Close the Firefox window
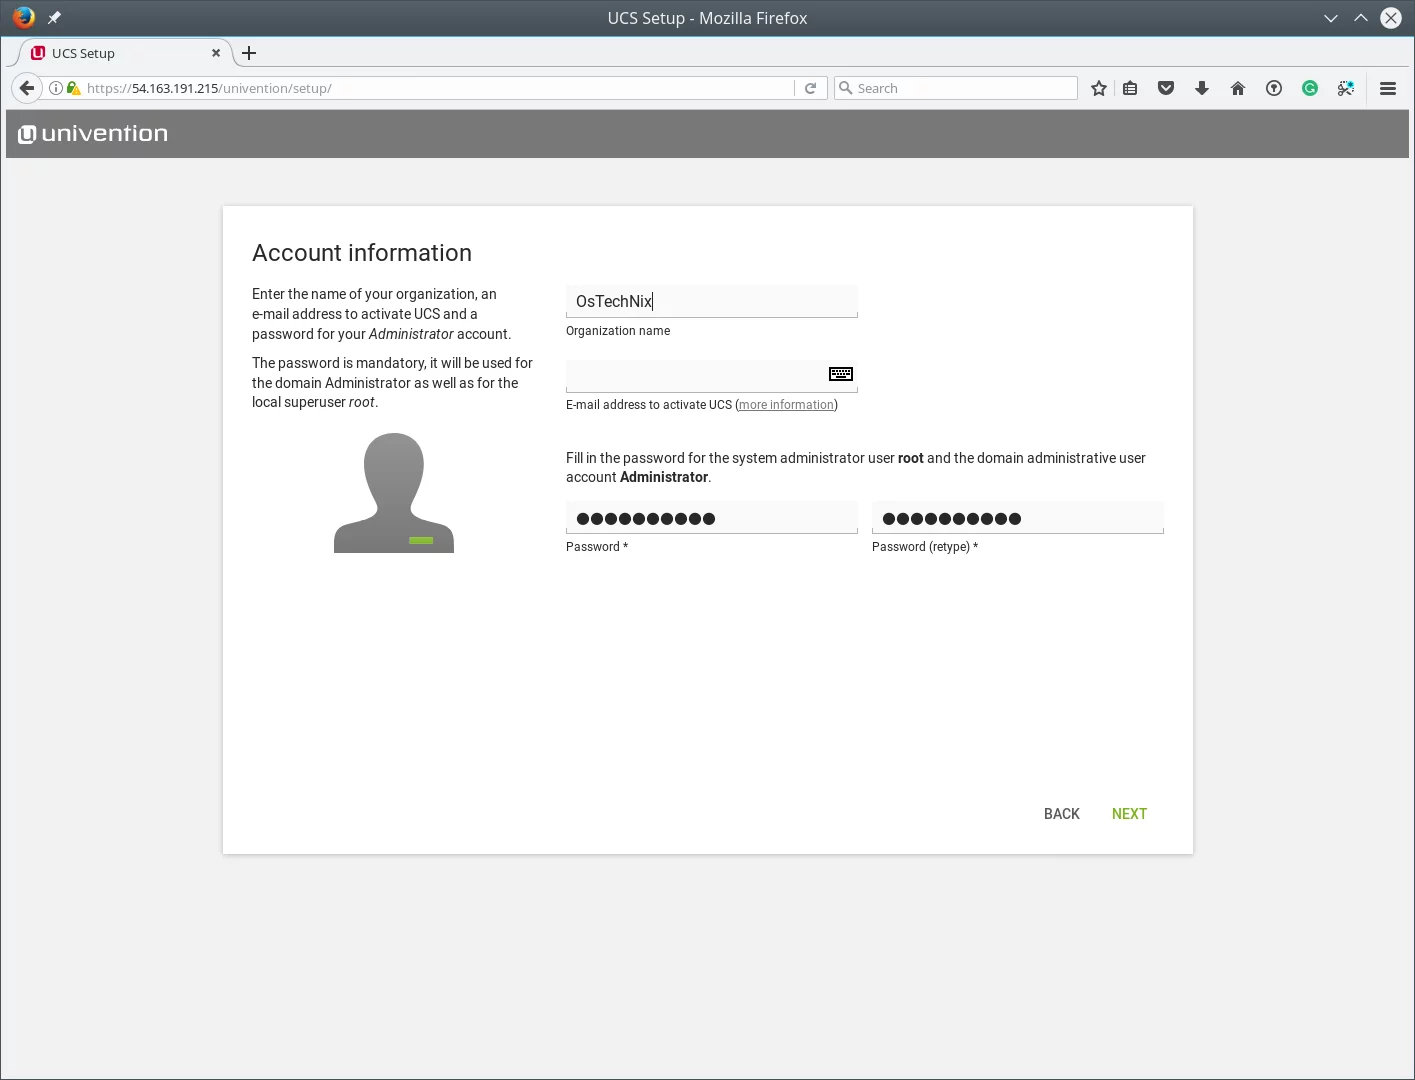1415x1080 pixels. click(x=1391, y=18)
